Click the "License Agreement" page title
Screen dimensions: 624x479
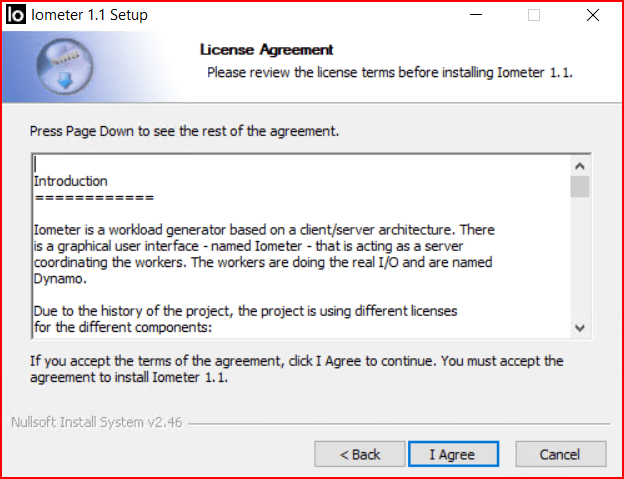coord(266,50)
